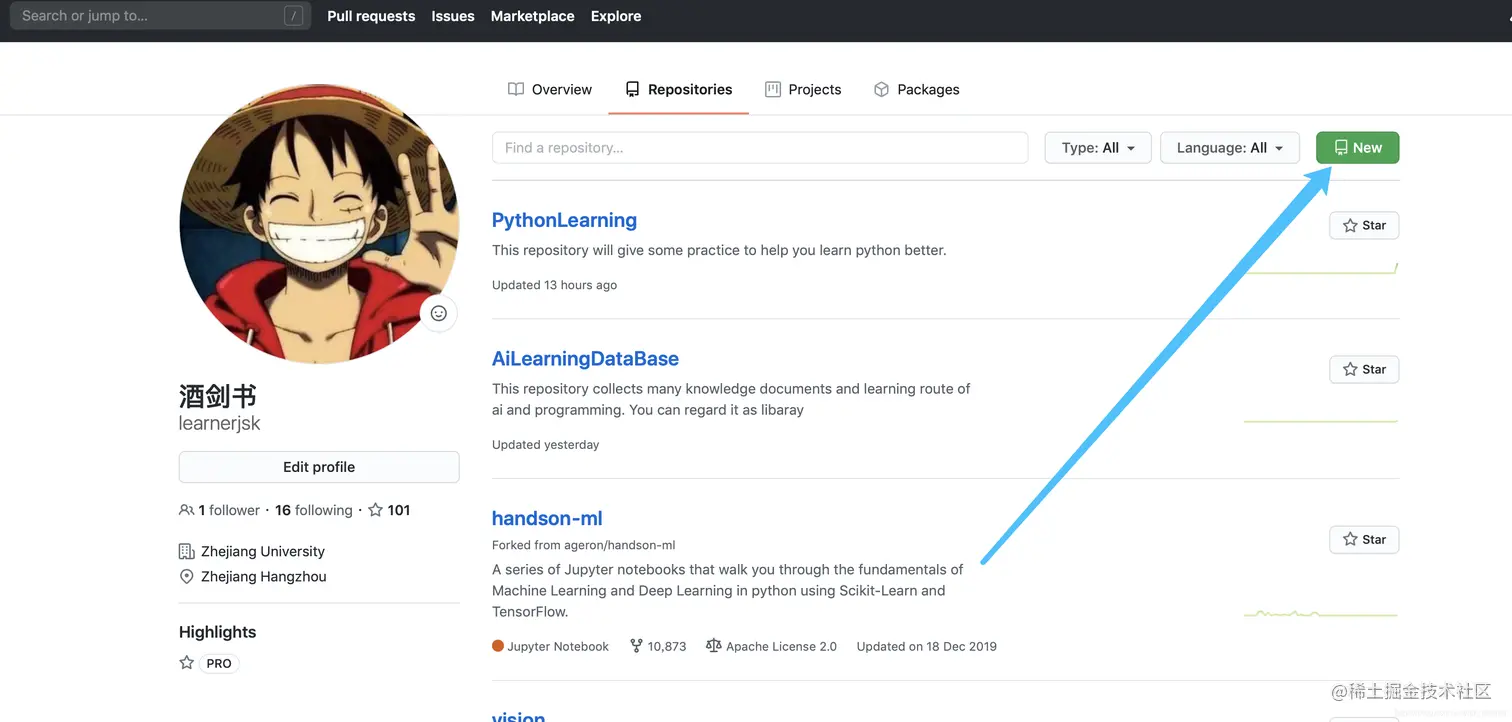
Task: Click the Zhejiang University organization text
Action: (263, 551)
